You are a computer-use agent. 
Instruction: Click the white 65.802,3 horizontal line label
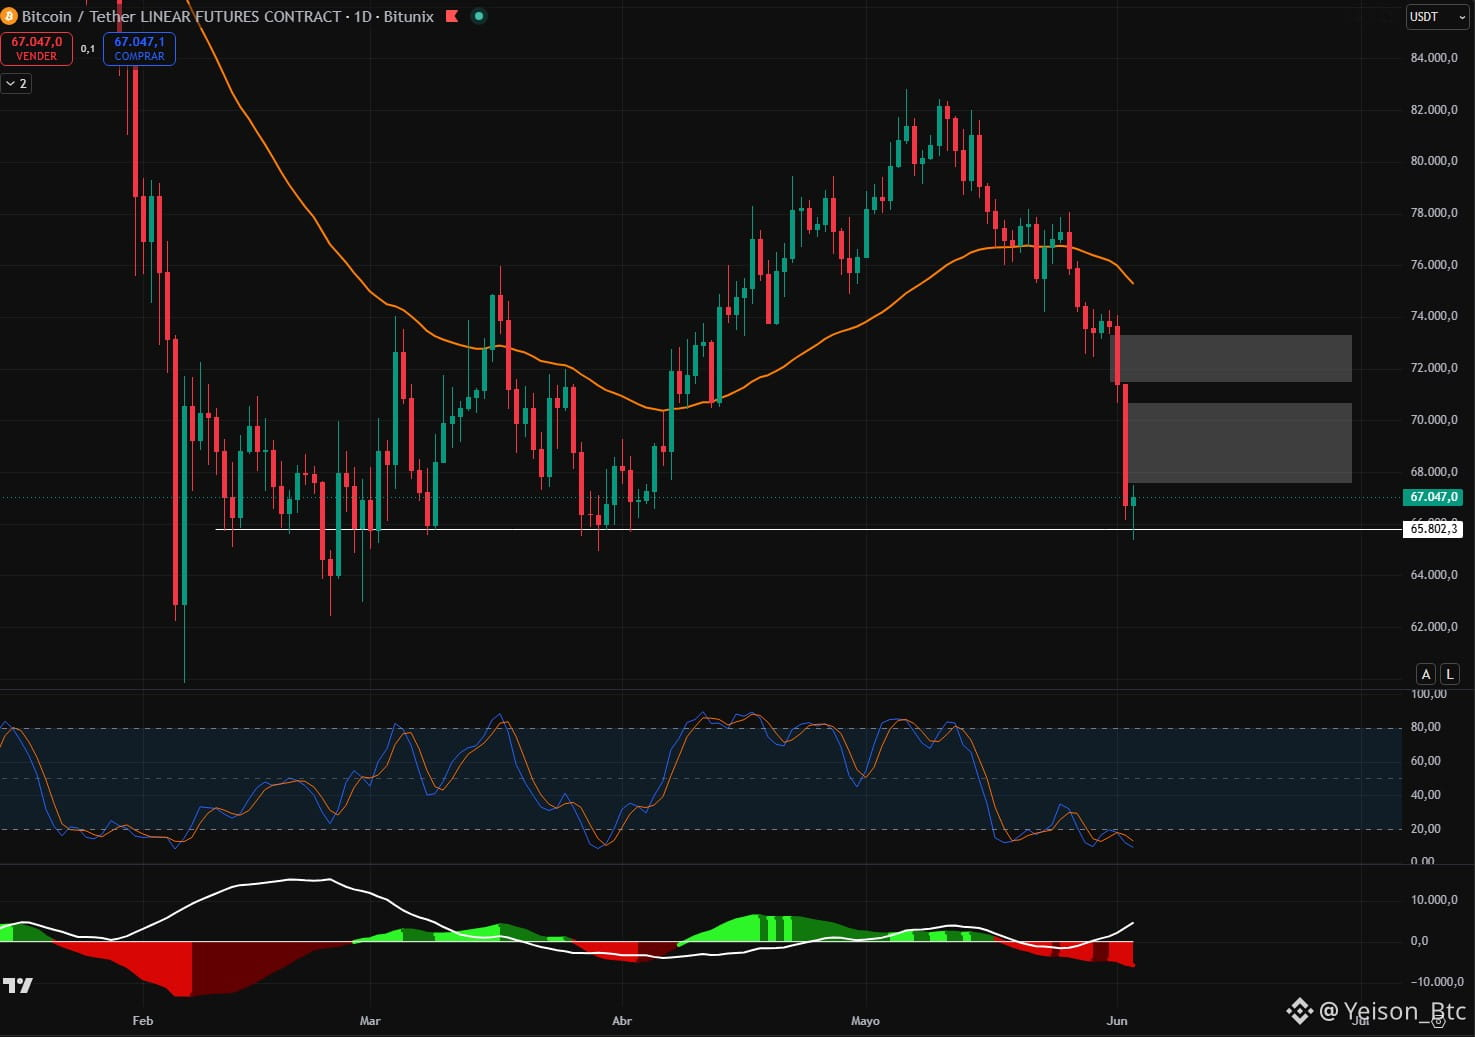click(1433, 529)
